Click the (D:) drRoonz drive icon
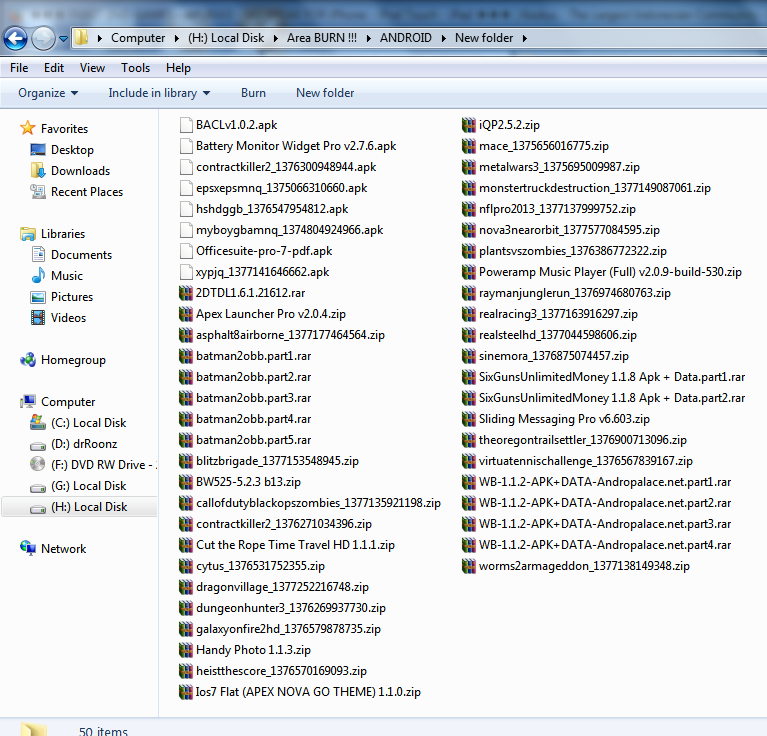This screenshot has height=736, width=767. (x=38, y=445)
